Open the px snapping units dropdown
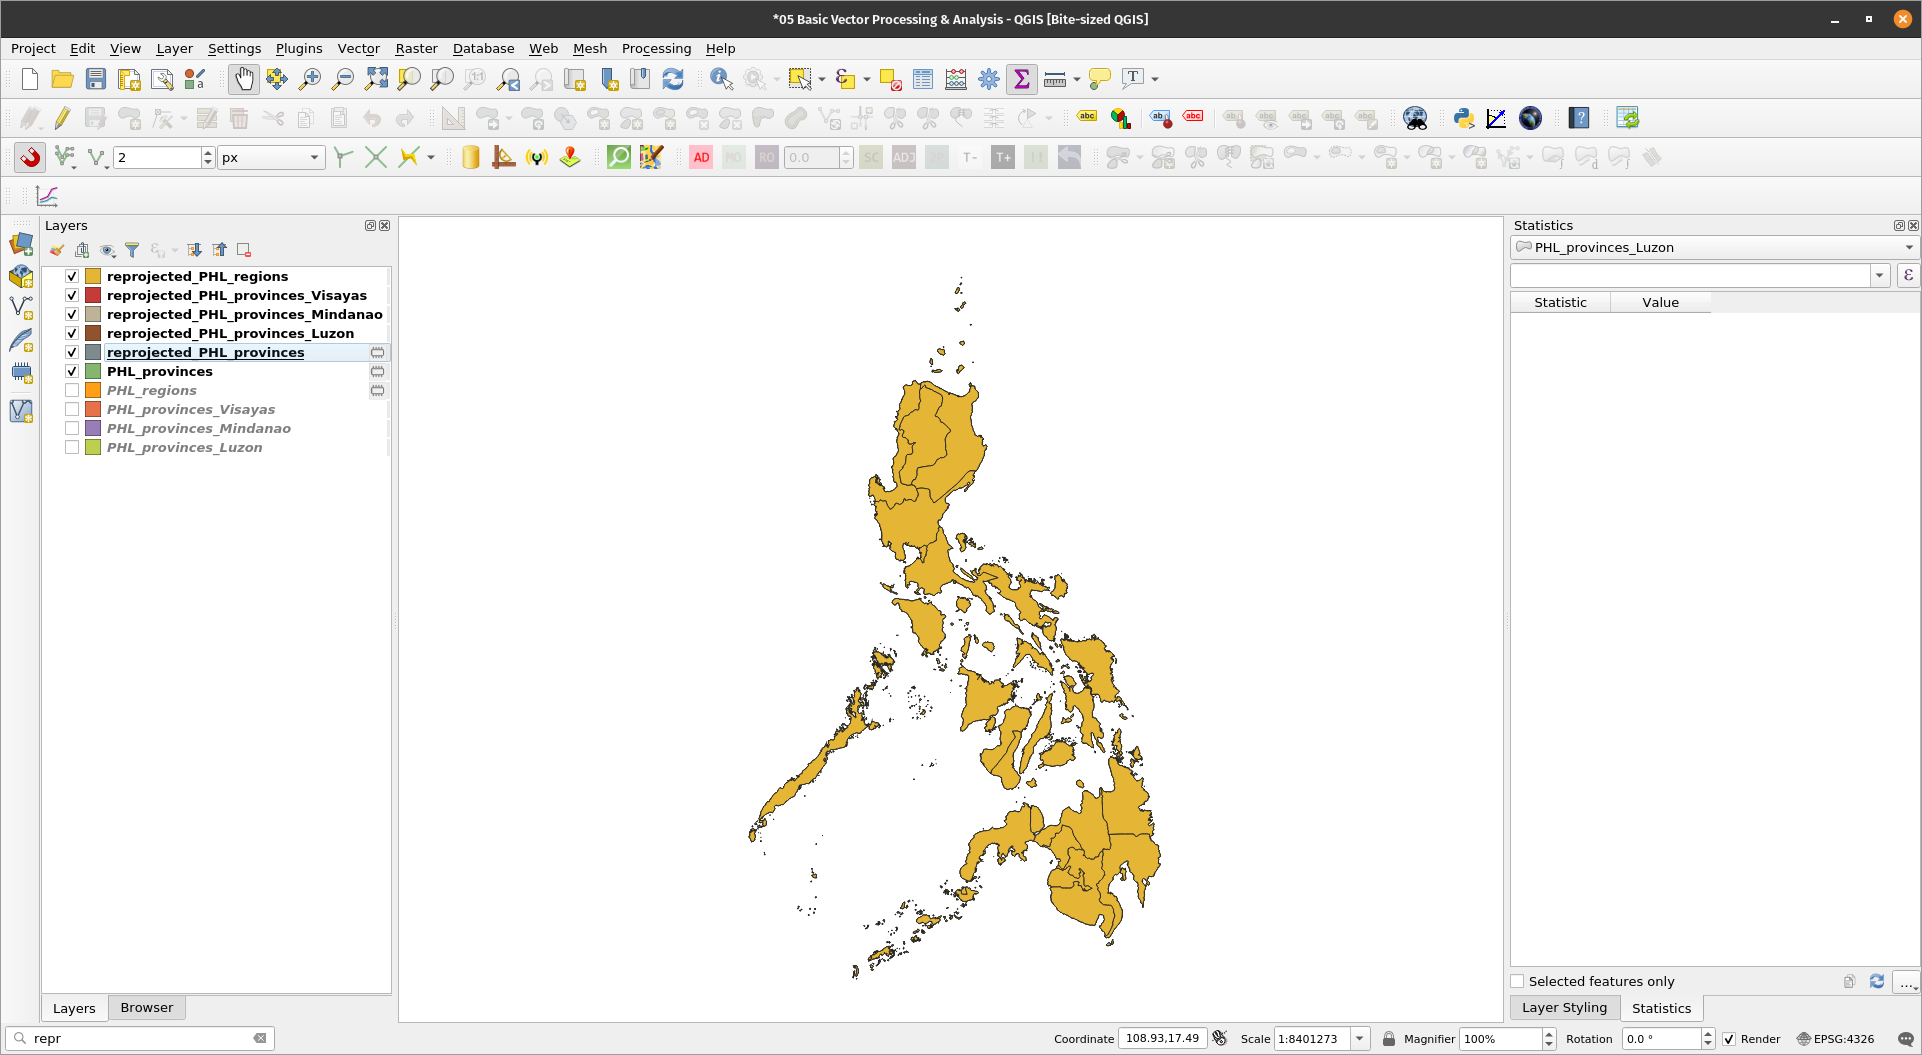Screen dimensions: 1922x1055 pyautogui.click(x=314, y=157)
